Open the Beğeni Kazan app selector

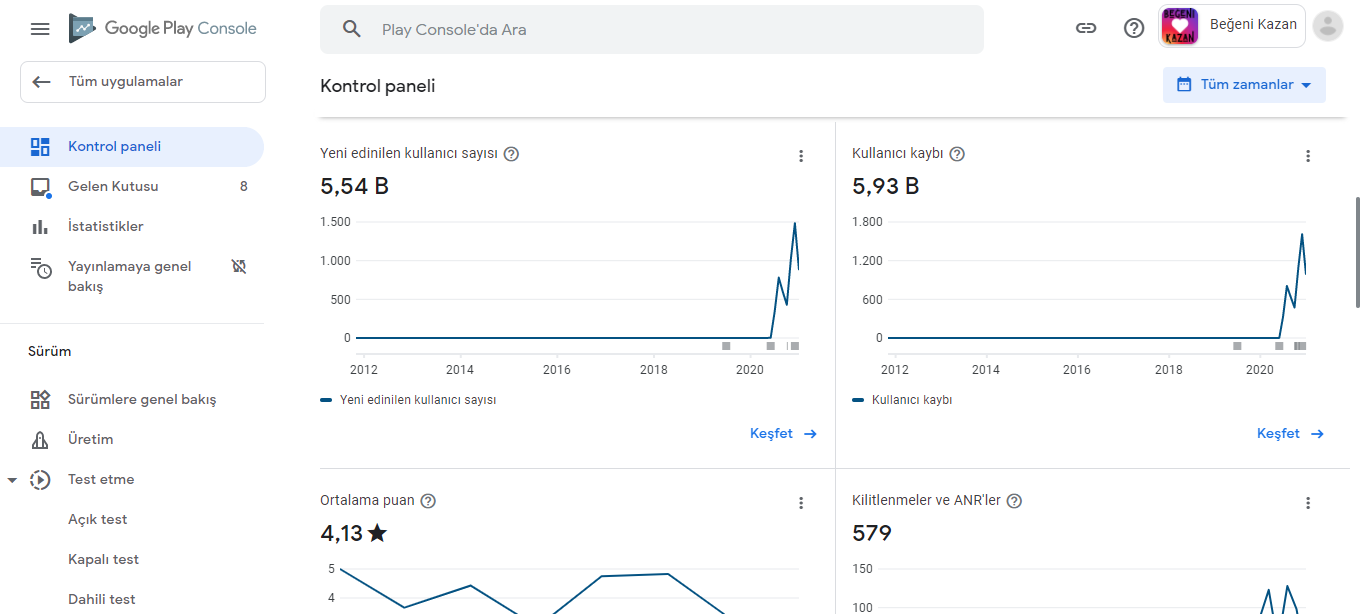(1231, 27)
